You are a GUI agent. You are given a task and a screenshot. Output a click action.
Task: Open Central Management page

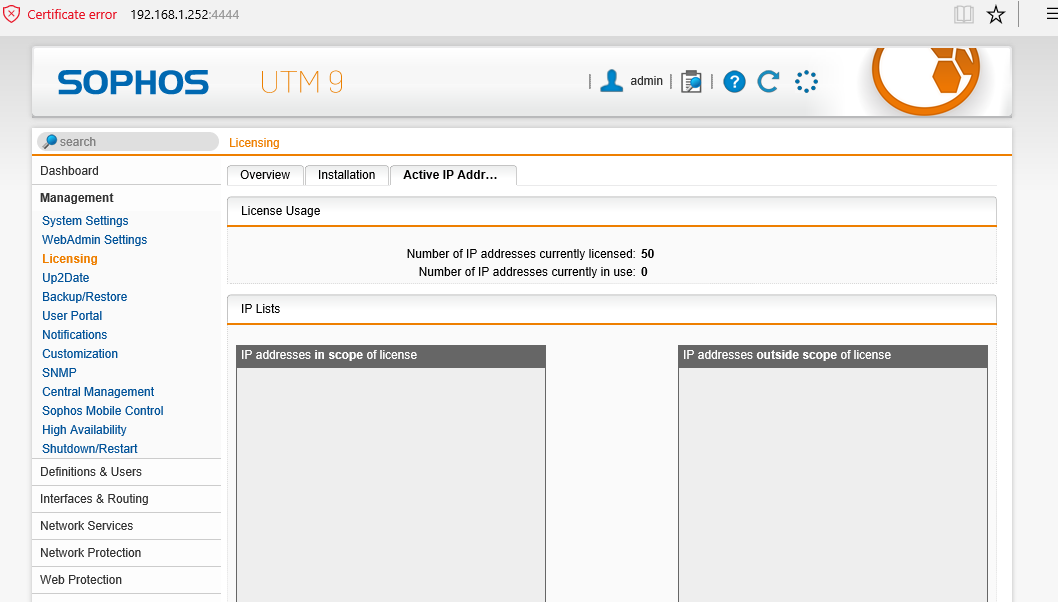[x=98, y=391]
